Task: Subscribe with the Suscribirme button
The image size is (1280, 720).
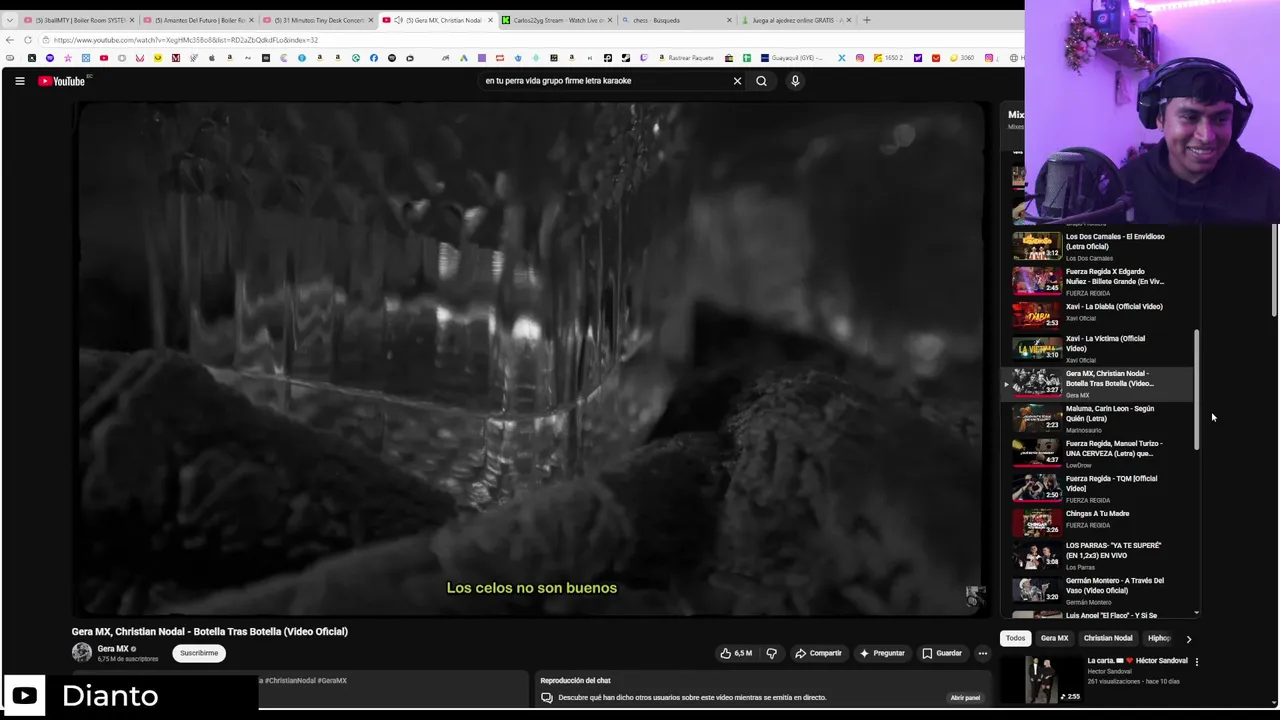Action: 199,653
